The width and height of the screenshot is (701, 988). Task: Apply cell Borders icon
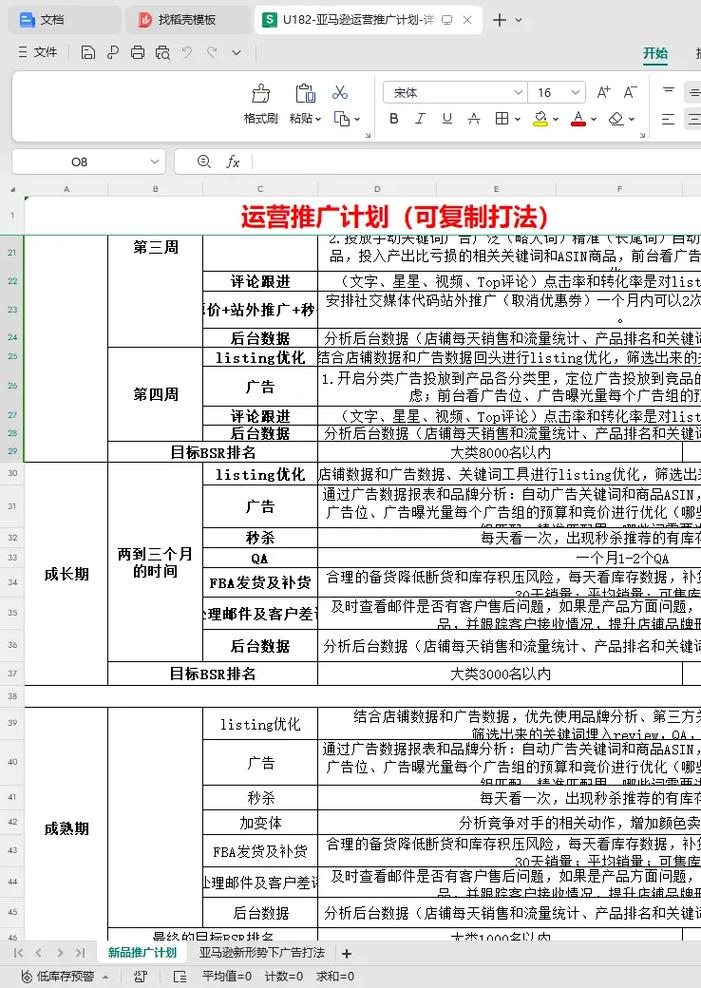502,118
